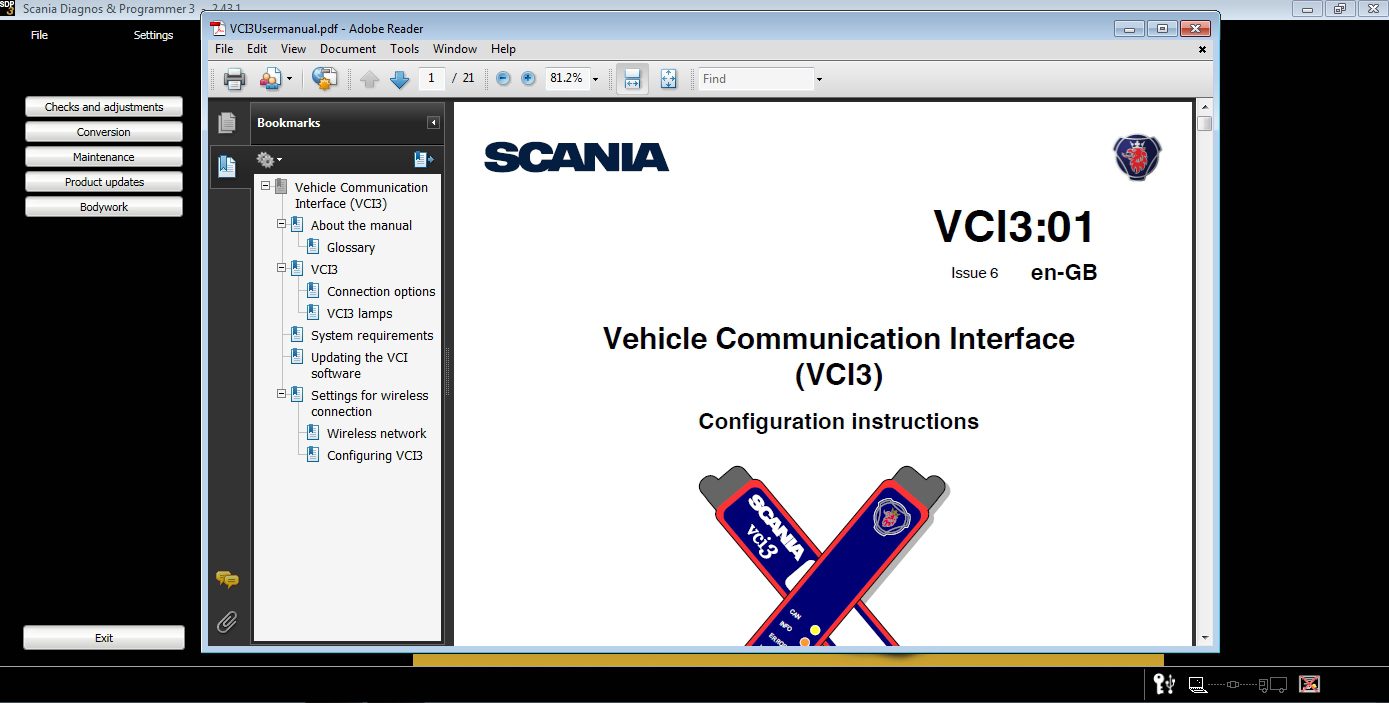Screen dimensions: 1389x703
Task: Click the previous page up arrow icon
Action: point(369,78)
